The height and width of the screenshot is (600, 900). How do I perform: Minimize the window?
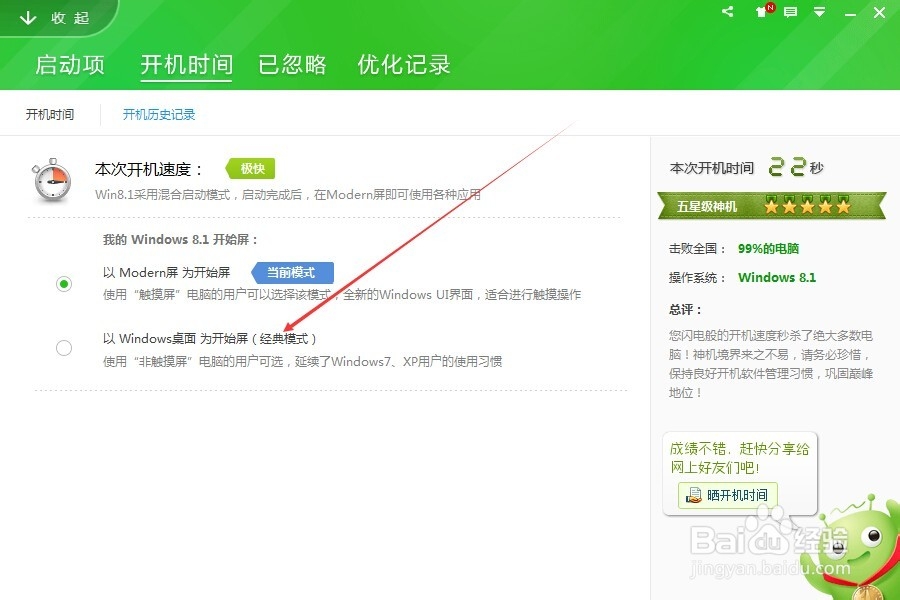850,13
